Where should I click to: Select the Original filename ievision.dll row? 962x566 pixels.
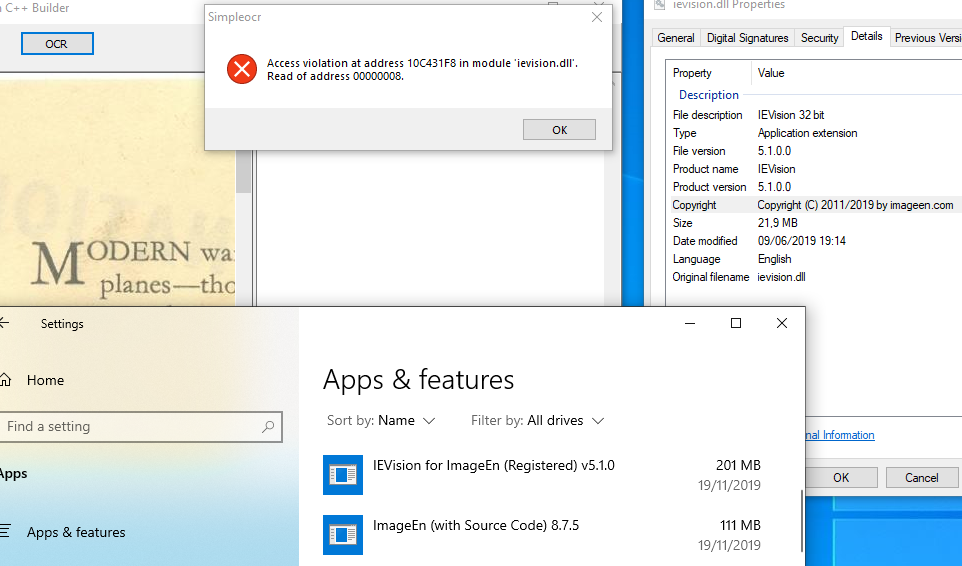(816, 277)
